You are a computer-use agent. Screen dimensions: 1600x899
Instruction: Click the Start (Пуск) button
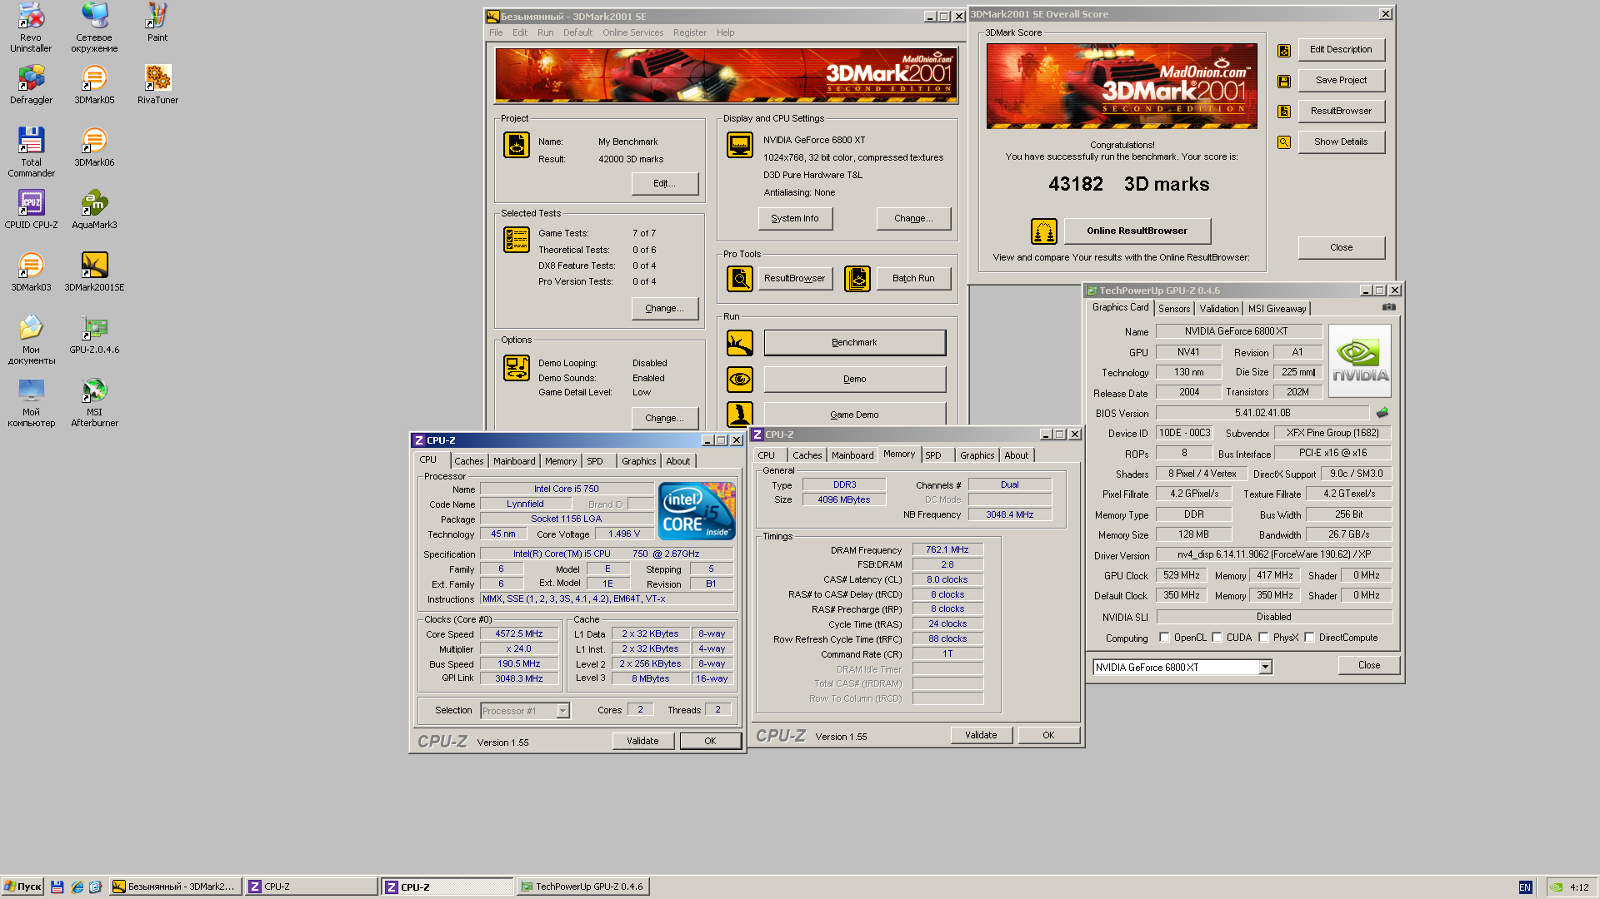click(x=23, y=886)
